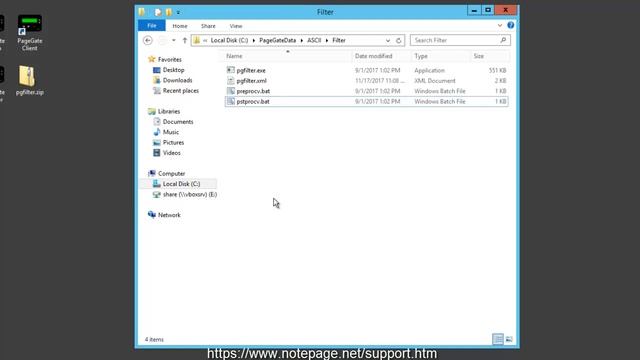Click Properties quick access toolbar icon
640x360 pixels.
[158, 12]
